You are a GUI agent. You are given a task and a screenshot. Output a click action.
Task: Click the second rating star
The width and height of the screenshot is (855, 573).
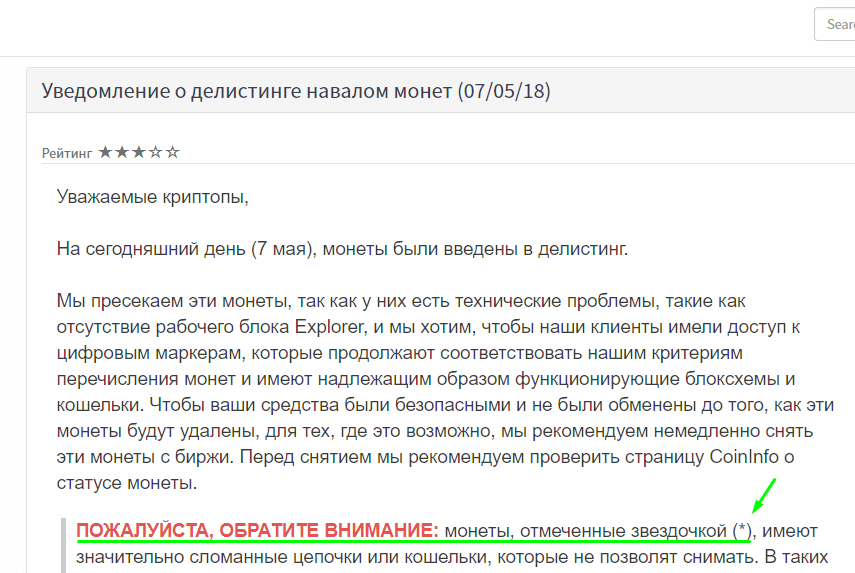coord(122,152)
